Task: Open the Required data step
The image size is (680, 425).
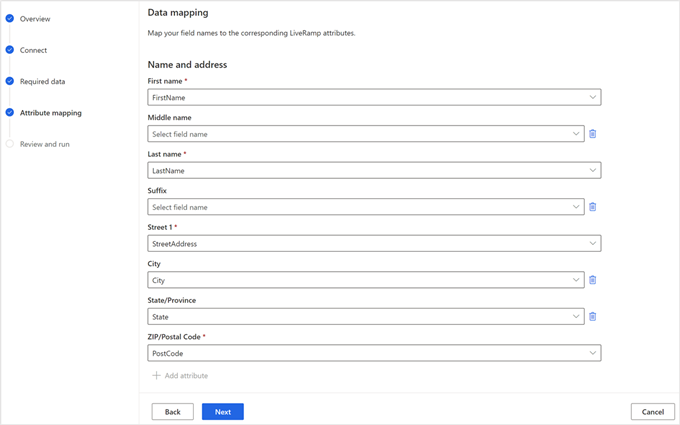Action: 42,81
